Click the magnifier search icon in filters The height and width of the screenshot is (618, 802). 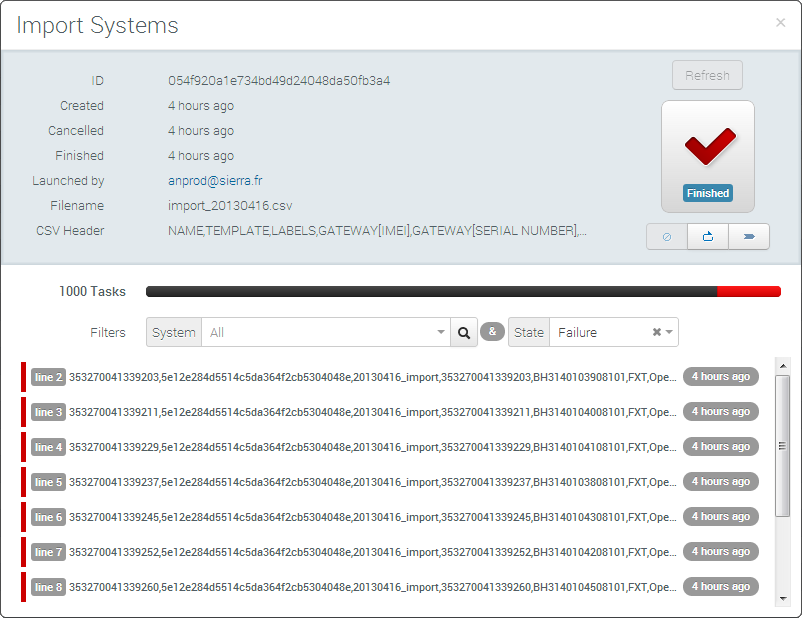click(463, 332)
